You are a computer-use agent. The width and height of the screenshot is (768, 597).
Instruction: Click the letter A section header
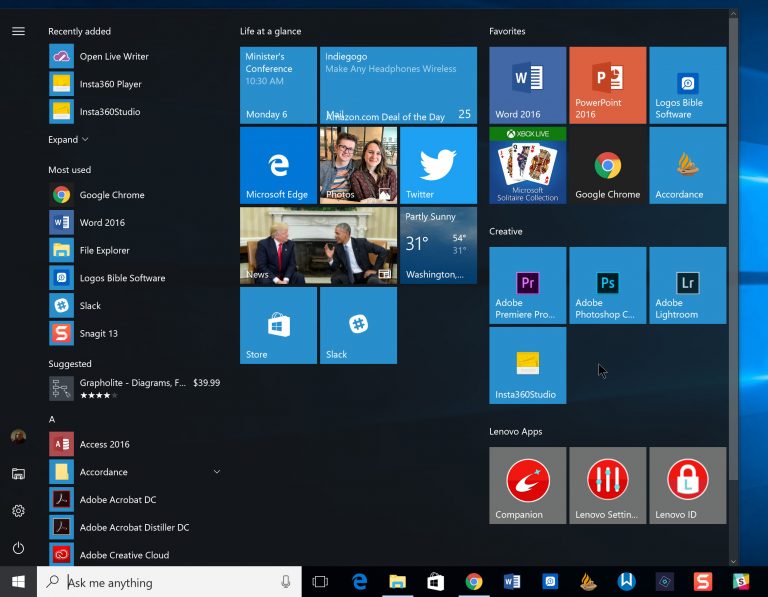click(52, 419)
